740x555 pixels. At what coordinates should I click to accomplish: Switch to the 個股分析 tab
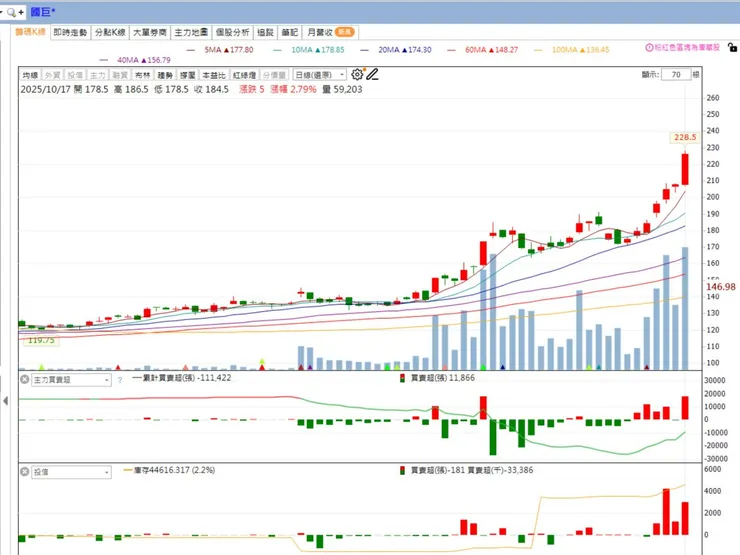click(x=233, y=32)
